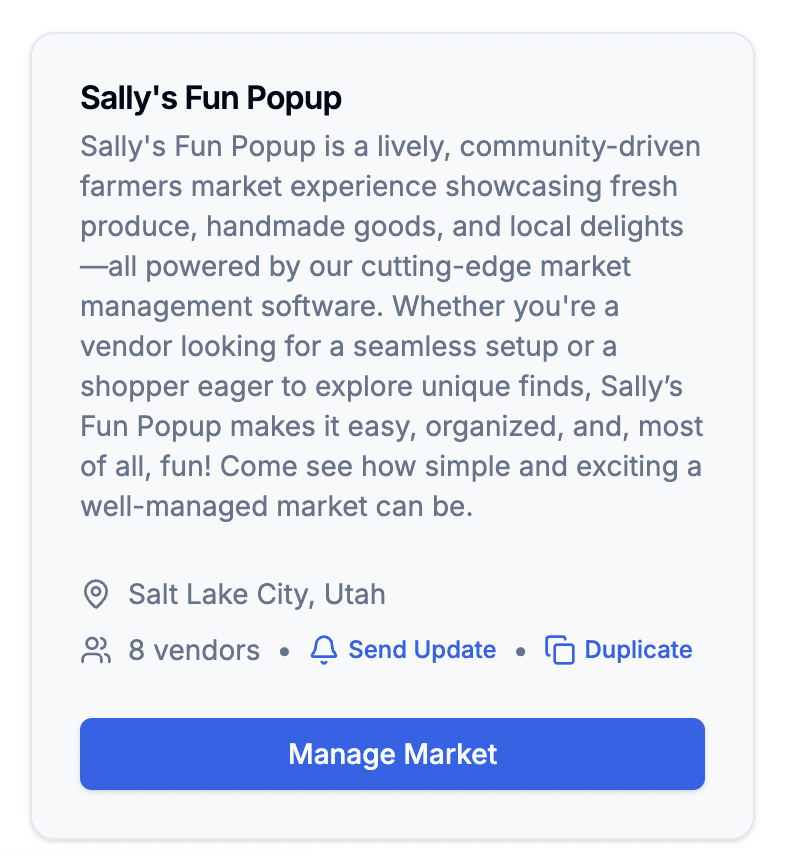790x856 pixels.
Task: Tap the map marker next to Salt Lake City
Action: click(x=96, y=594)
